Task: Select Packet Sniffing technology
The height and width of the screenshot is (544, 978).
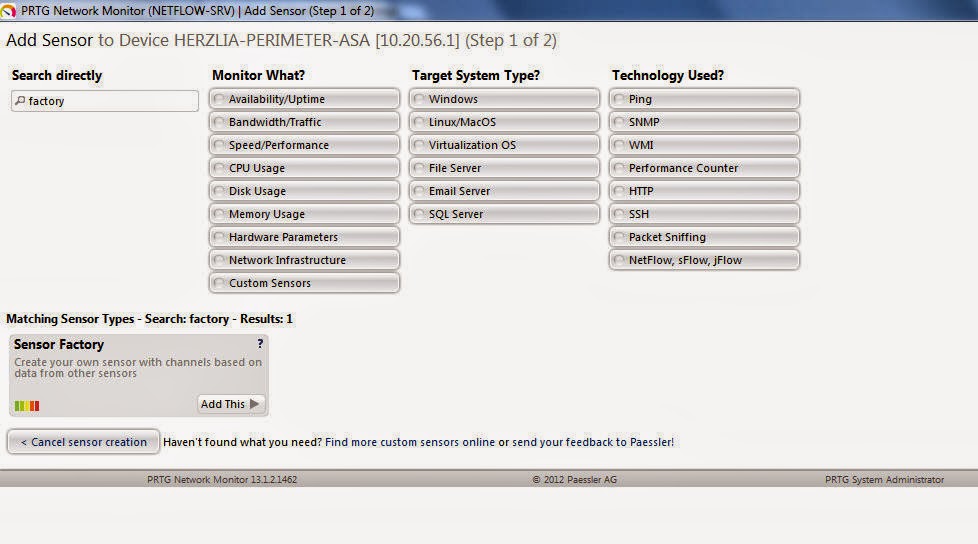Action: pos(704,237)
